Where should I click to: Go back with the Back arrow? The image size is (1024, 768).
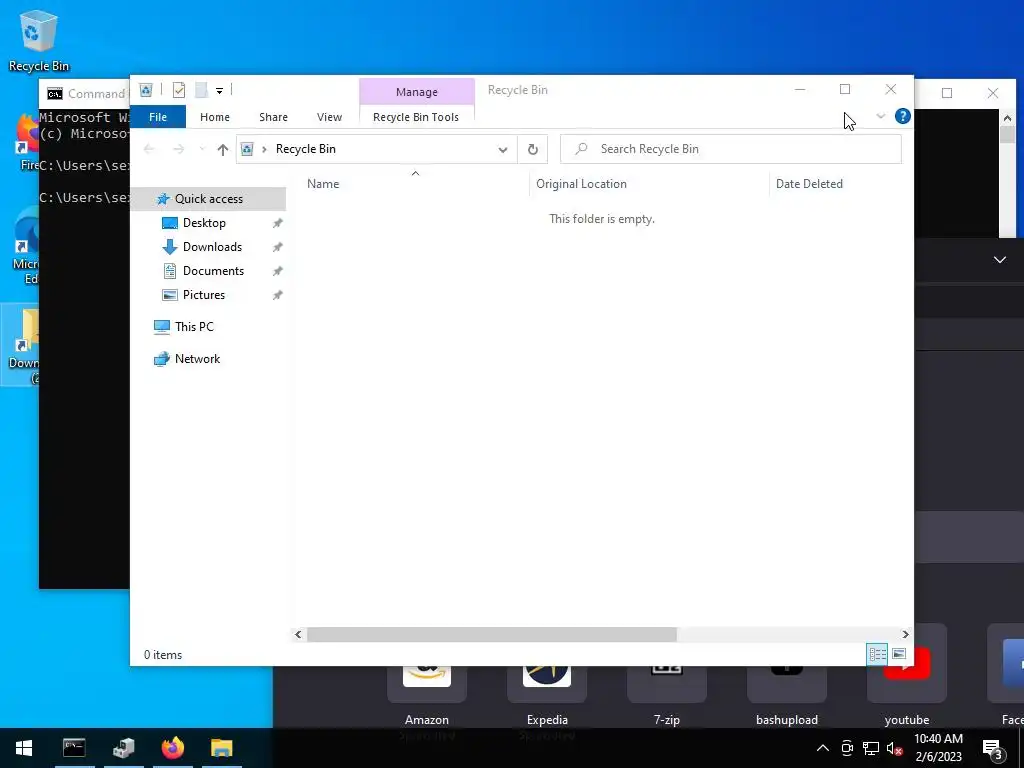[x=149, y=150]
